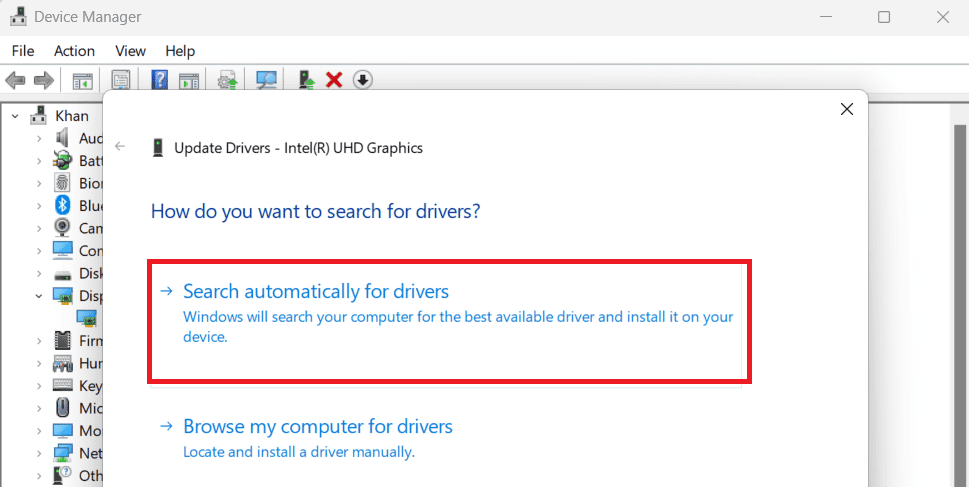
Task: Click the Enable device green-arrow toolbar icon
Action: [307, 80]
